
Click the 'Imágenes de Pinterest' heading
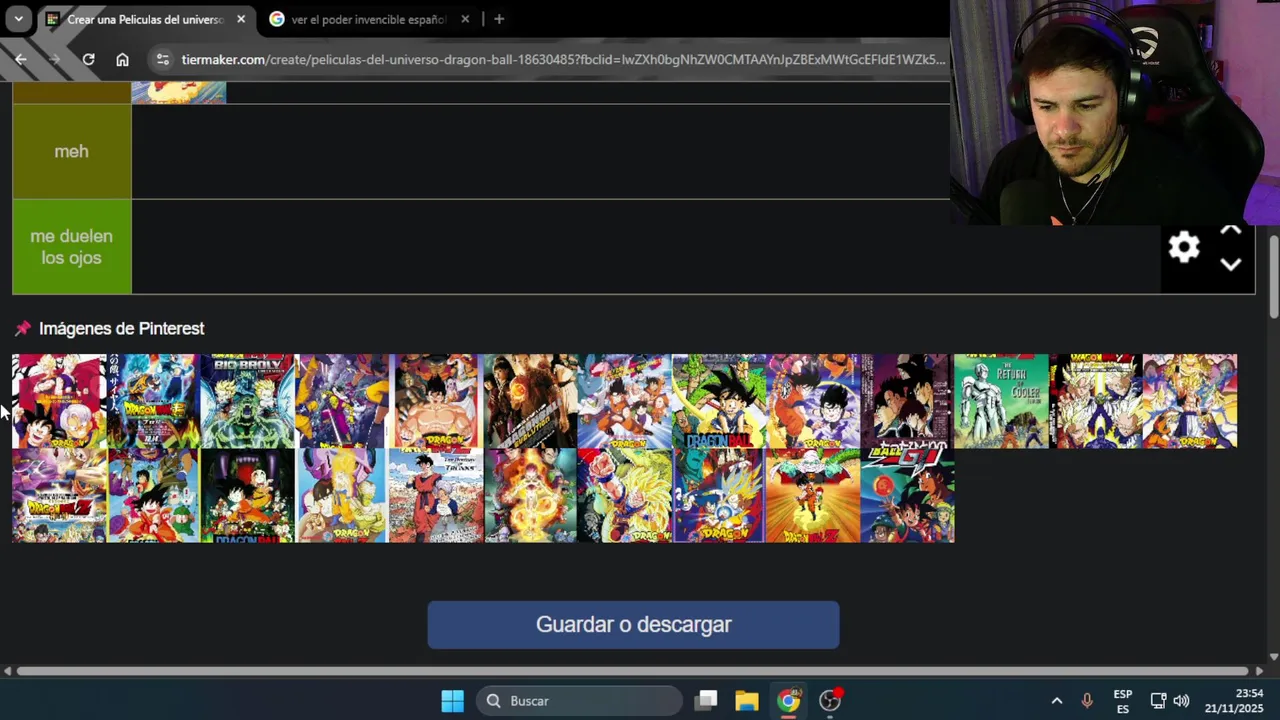coord(121,328)
